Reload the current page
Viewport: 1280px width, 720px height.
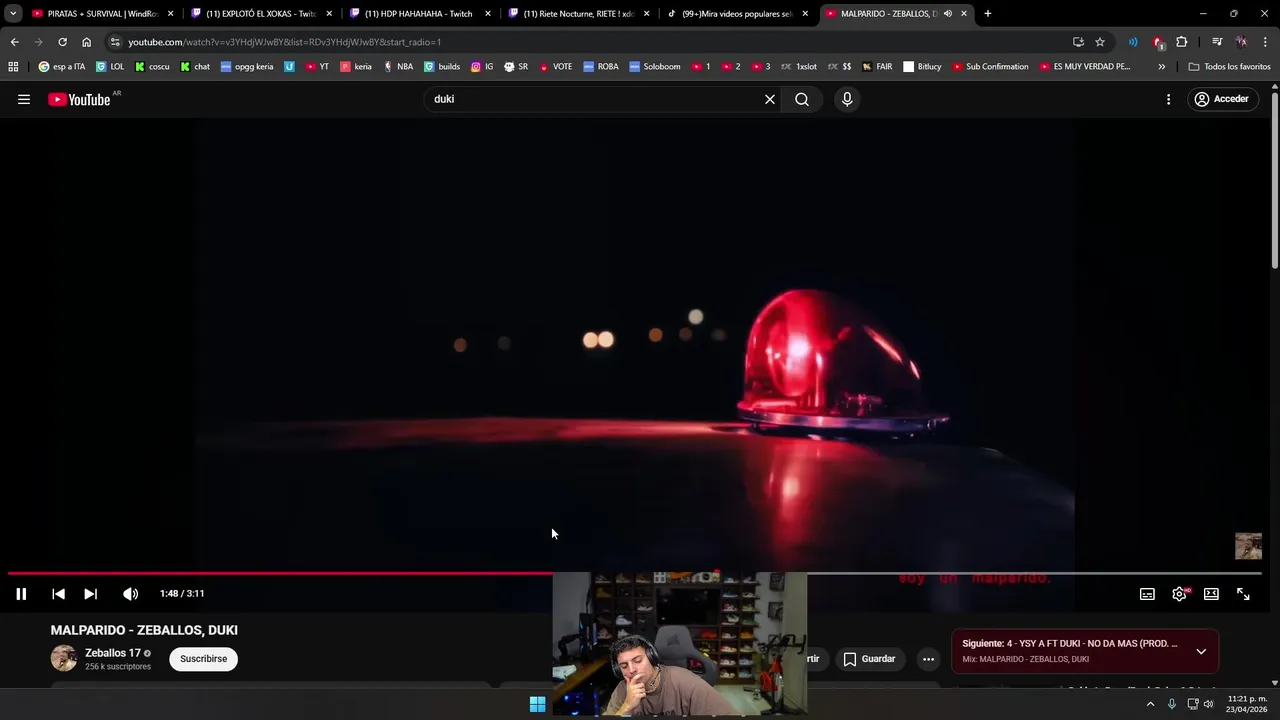[62, 42]
